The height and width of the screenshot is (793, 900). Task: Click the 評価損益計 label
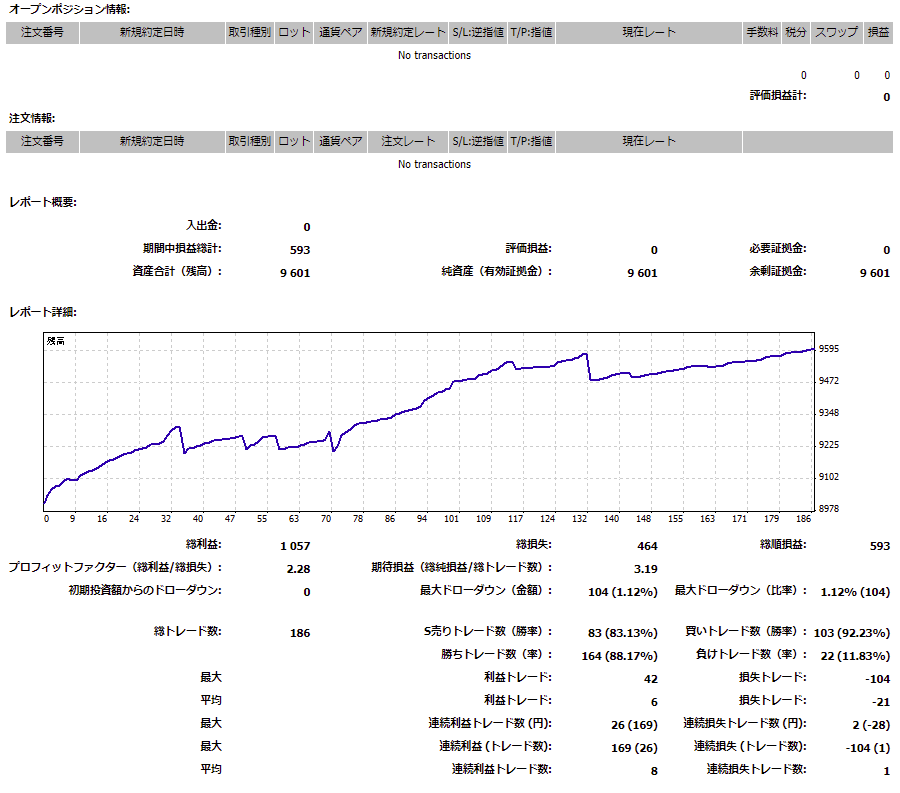[777, 96]
